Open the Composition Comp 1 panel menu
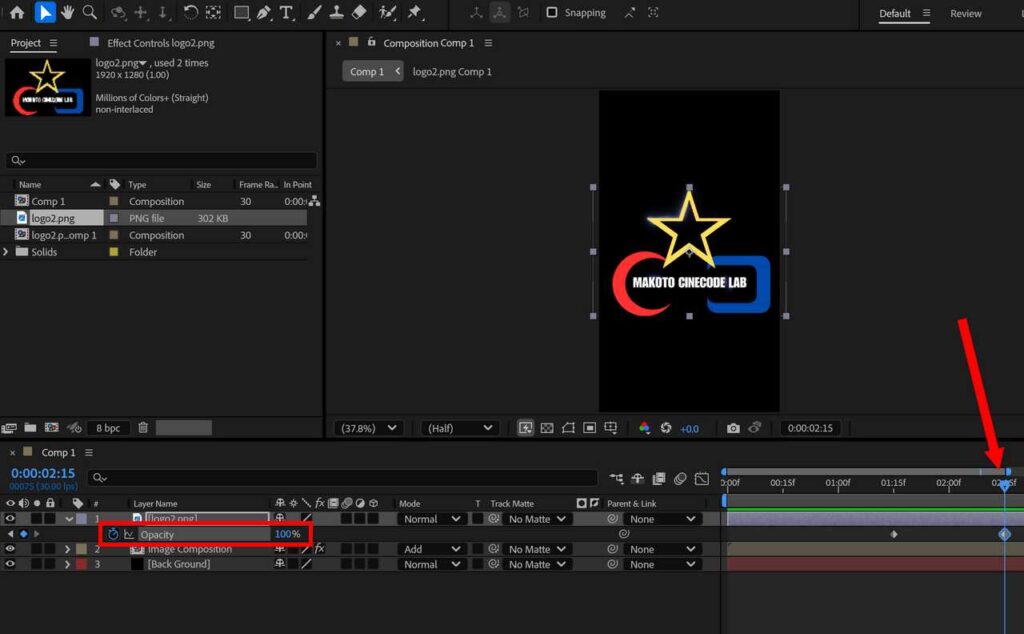The height and width of the screenshot is (634, 1024). (x=488, y=42)
